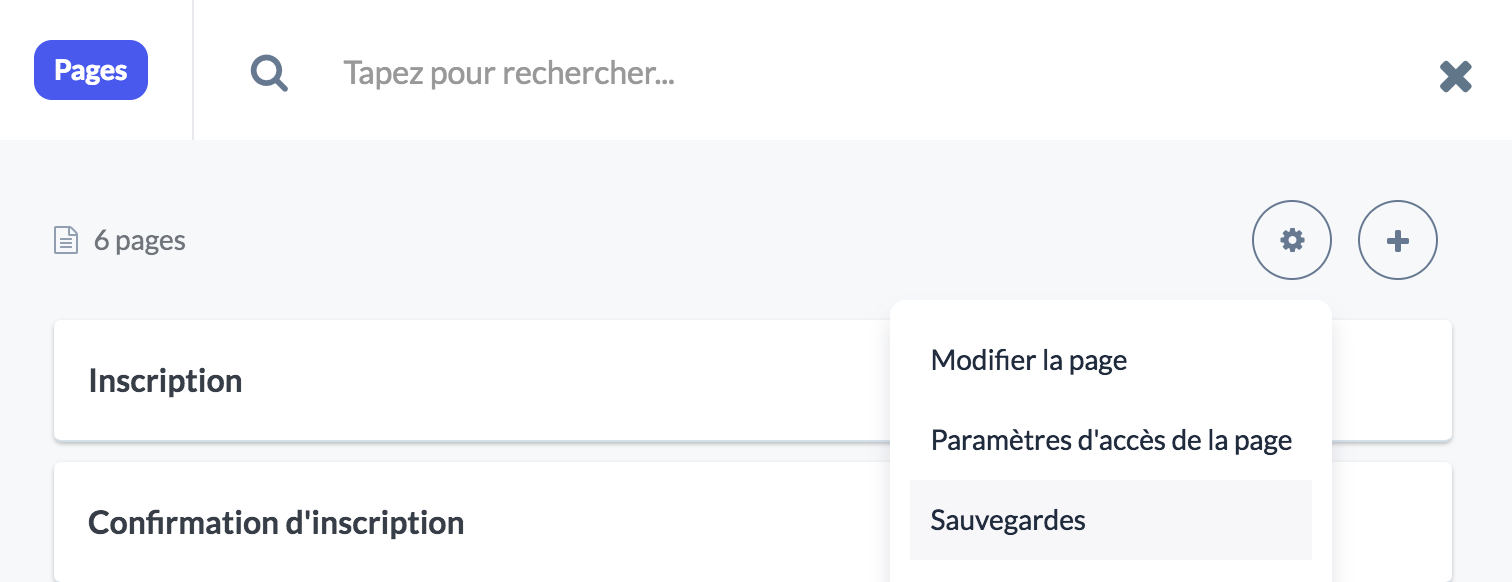Viewport: 1512px width, 582px height.
Task: Select "Paramètres d'accès de la page" menu entry
Action: (x=1110, y=440)
